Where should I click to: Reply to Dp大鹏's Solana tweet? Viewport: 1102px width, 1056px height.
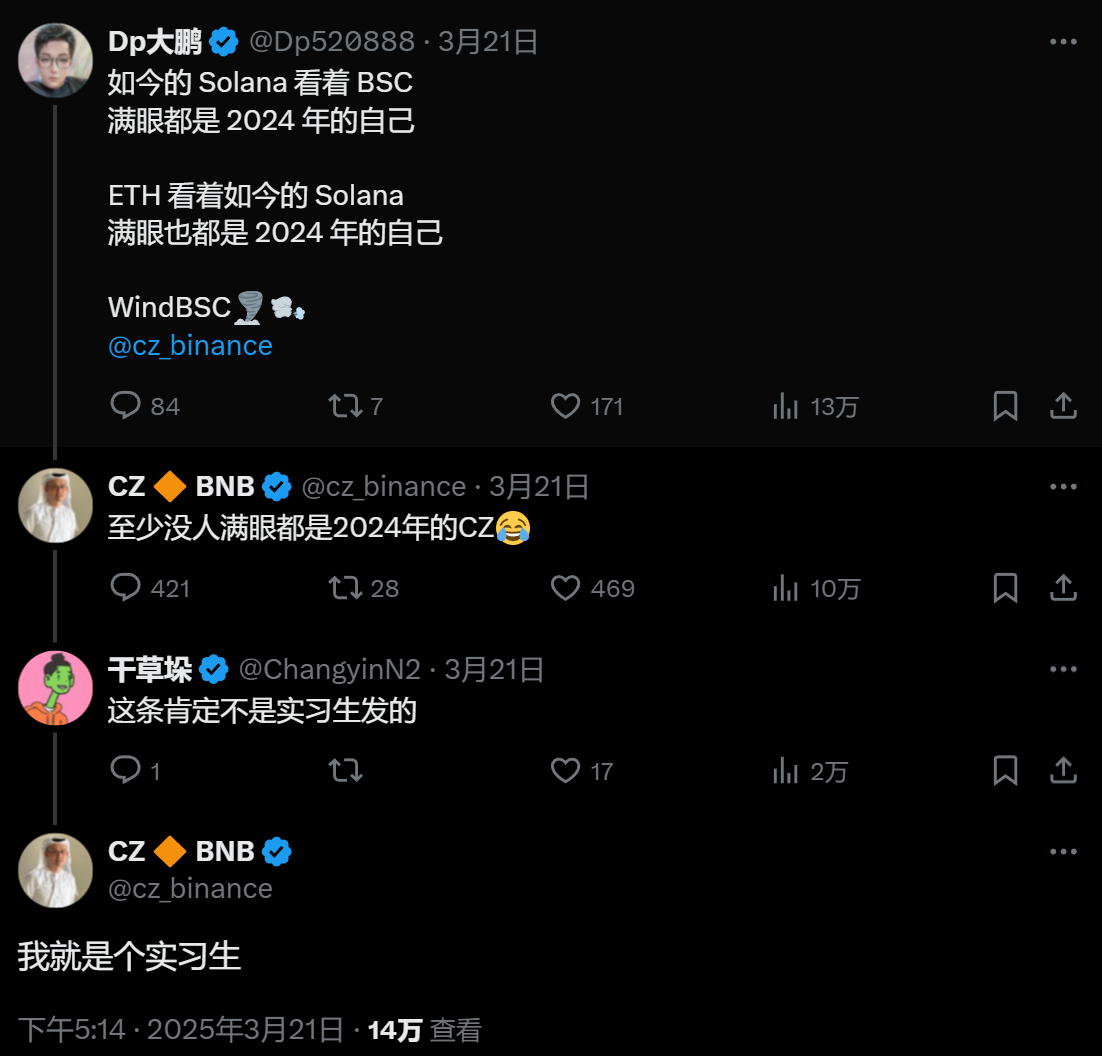[x=125, y=406]
